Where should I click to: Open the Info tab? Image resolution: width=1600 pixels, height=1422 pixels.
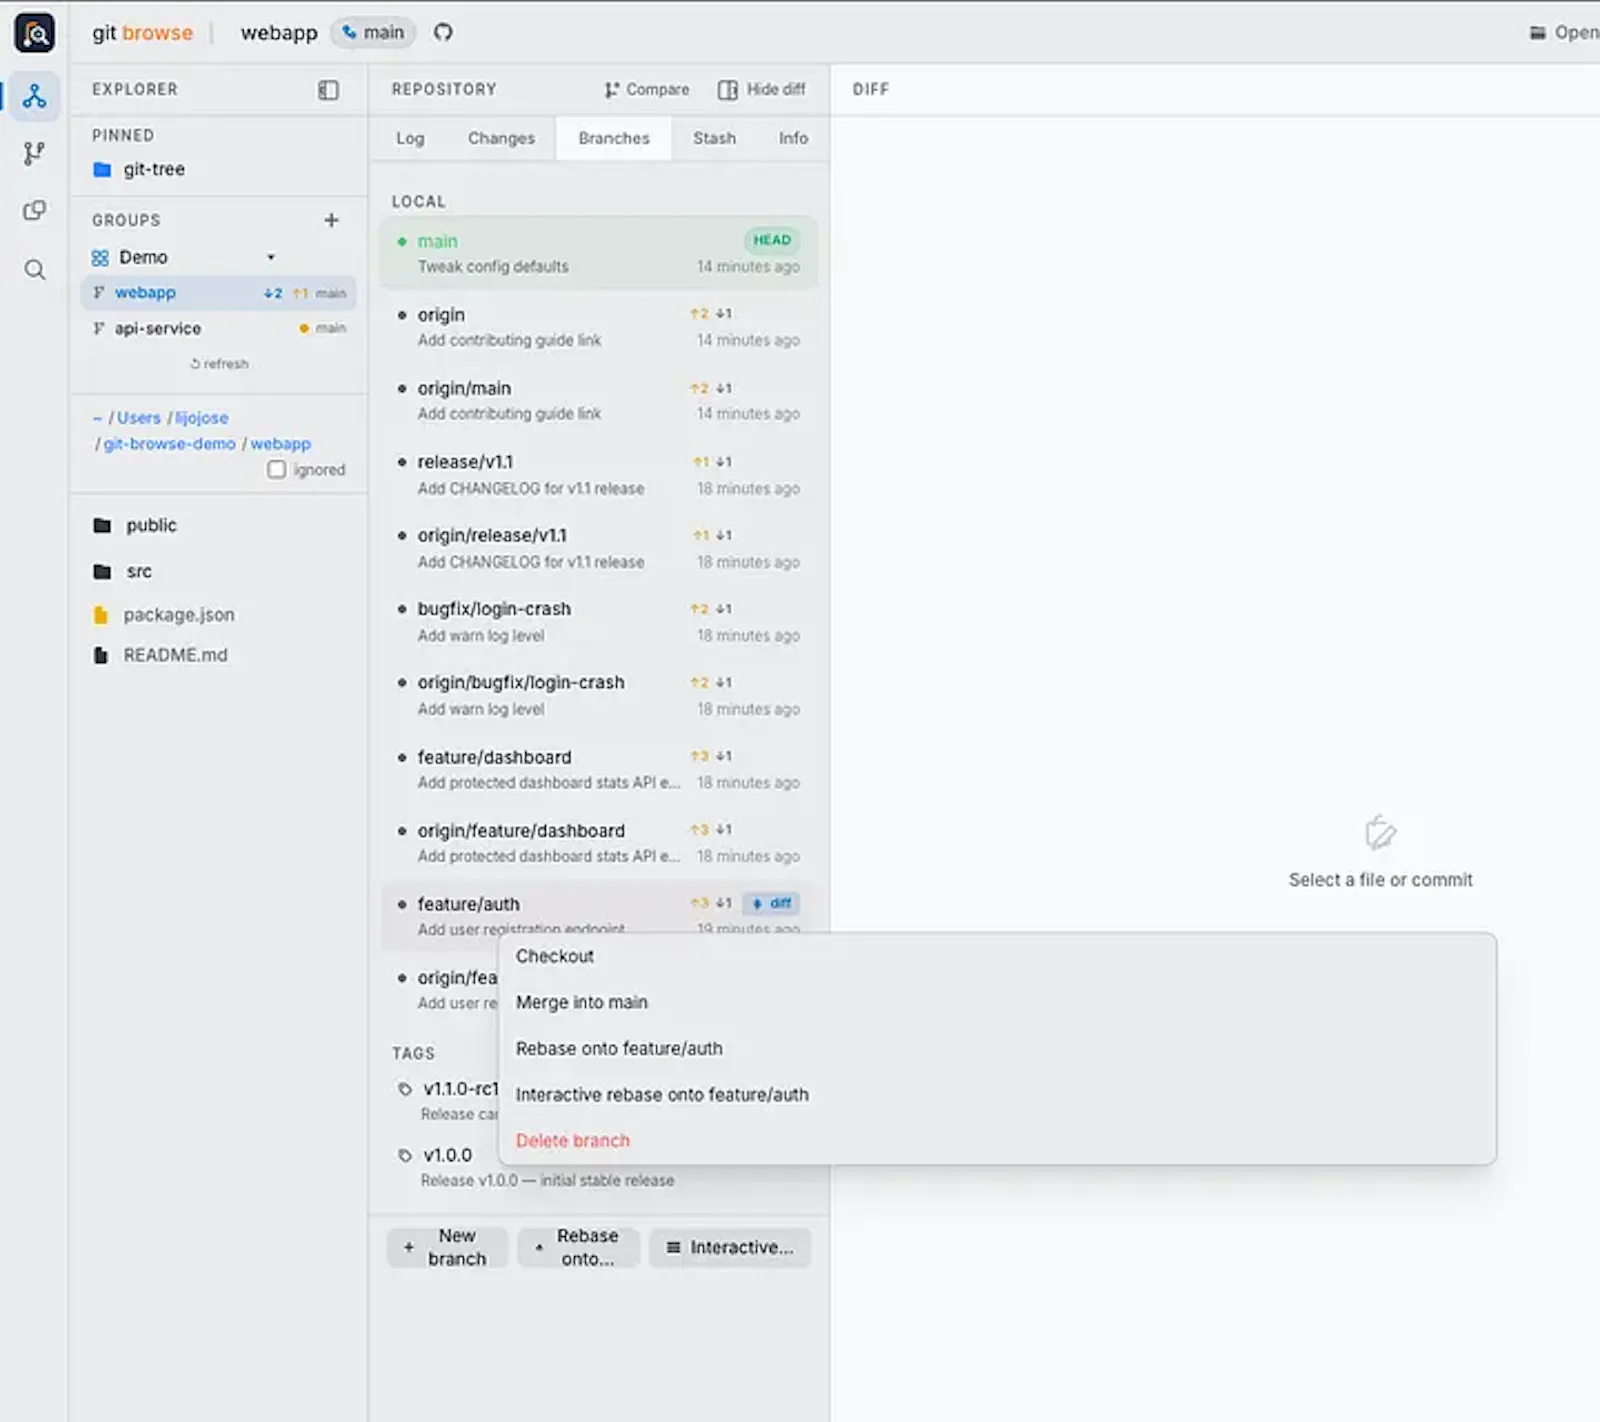pyautogui.click(x=793, y=138)
